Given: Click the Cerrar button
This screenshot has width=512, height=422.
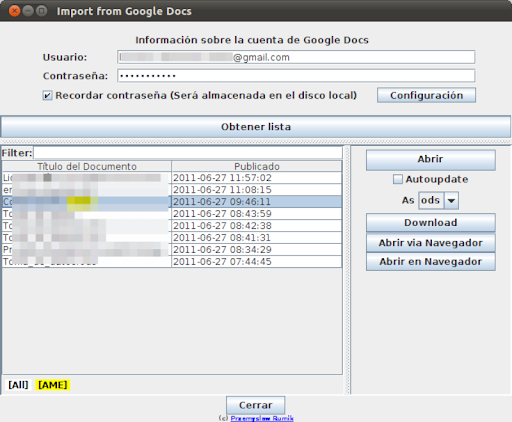Looking at the screenshot, I should (256, 405).
